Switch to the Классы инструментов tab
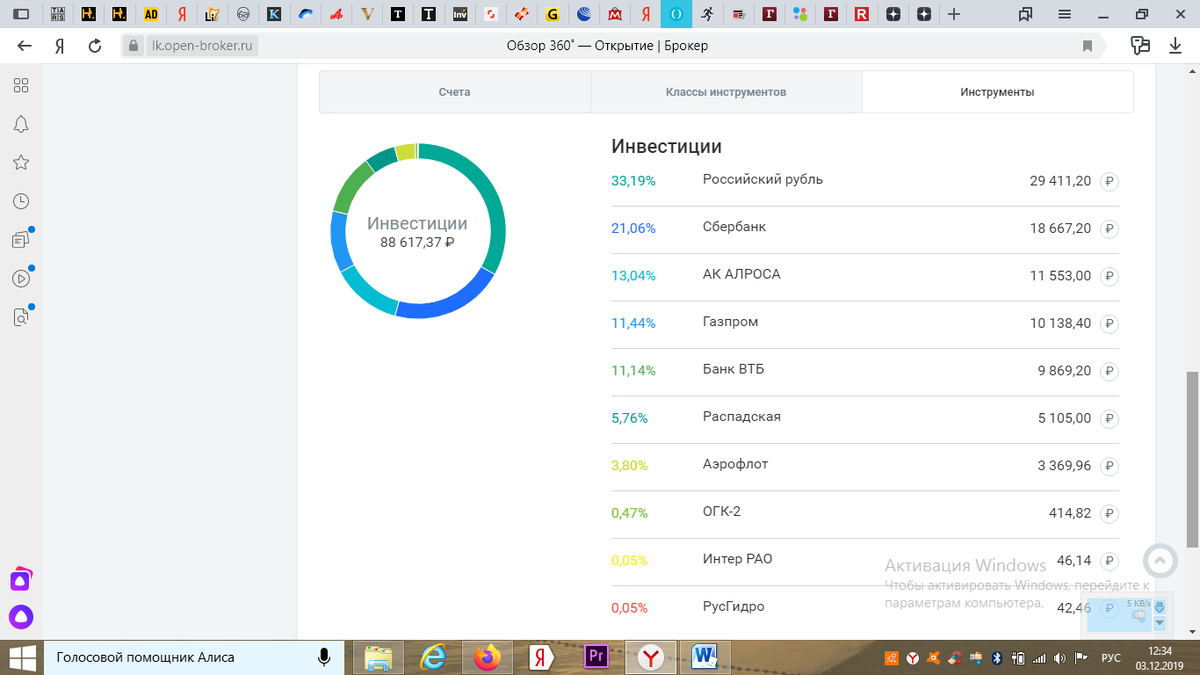The height and width of the screenshot is (675, 1200). (726, 92)
